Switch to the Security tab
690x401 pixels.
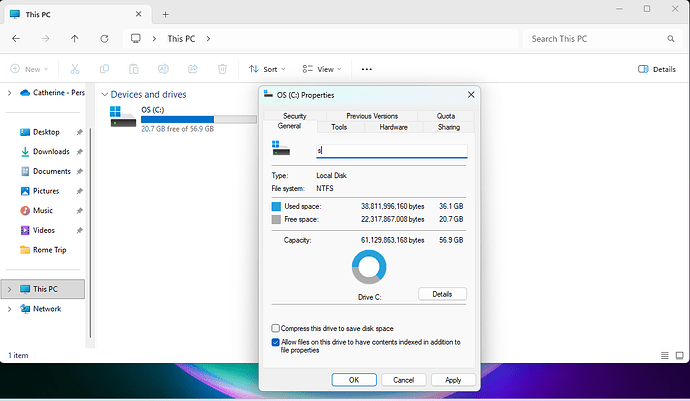294,116
